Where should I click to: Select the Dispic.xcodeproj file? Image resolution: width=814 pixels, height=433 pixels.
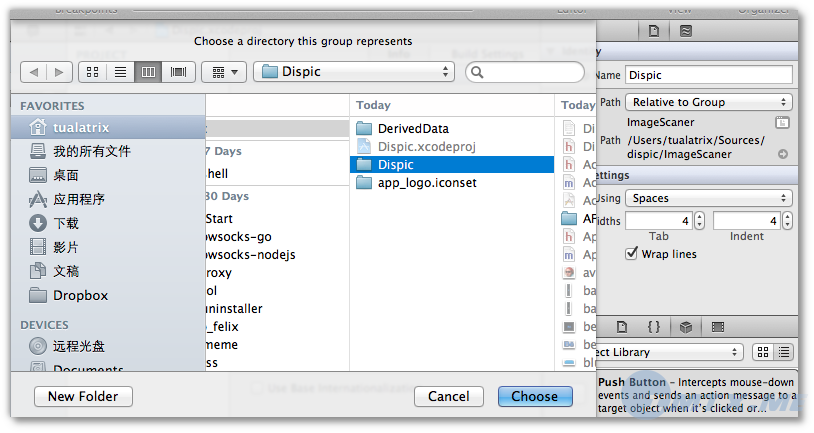coord(452,146)
